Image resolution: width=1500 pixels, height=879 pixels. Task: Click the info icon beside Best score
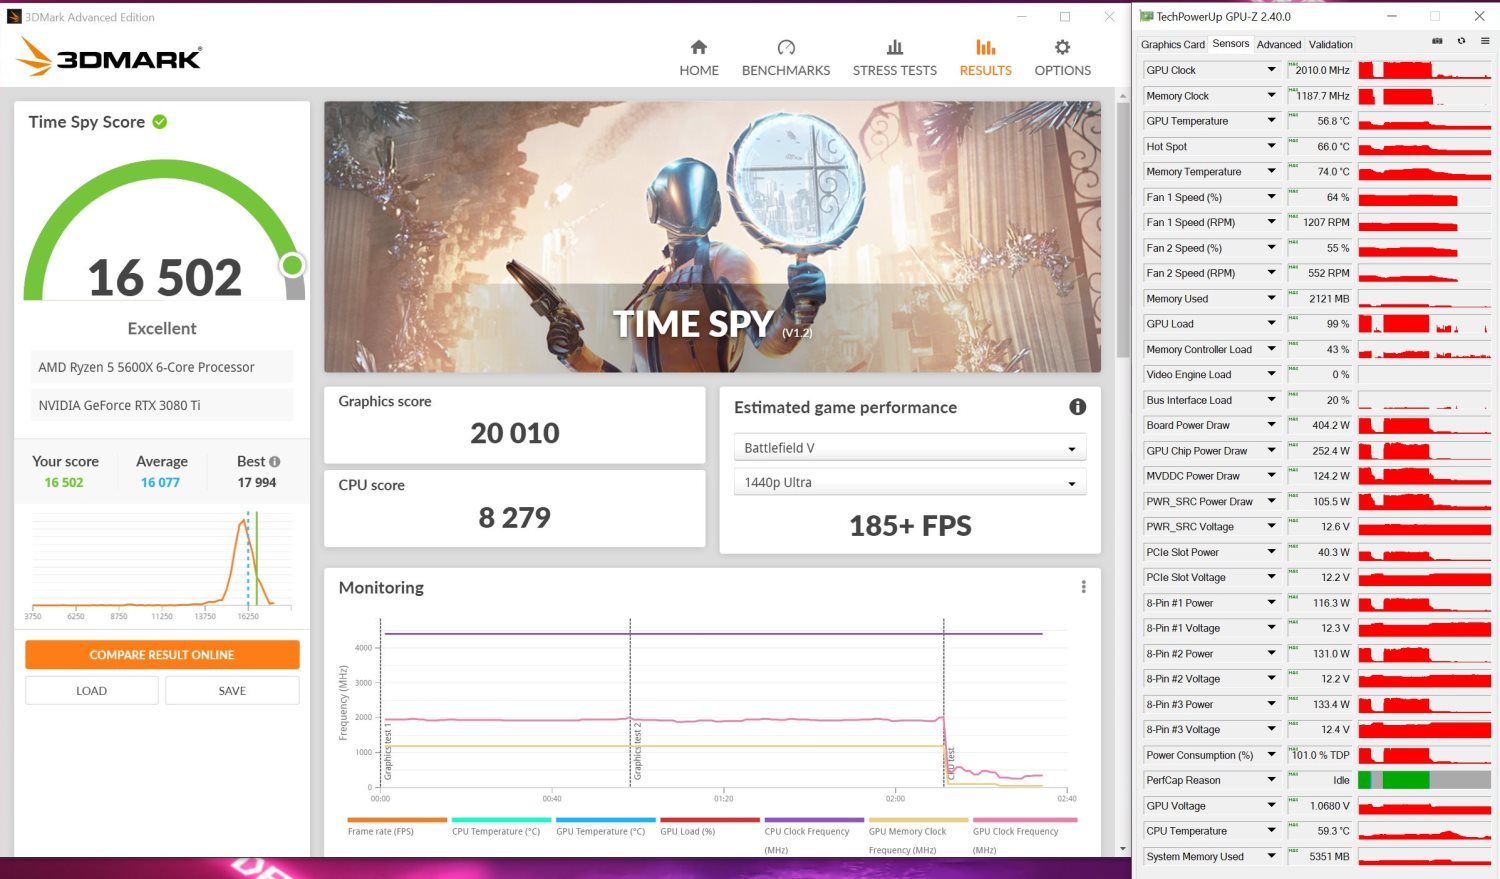[275, 462]
